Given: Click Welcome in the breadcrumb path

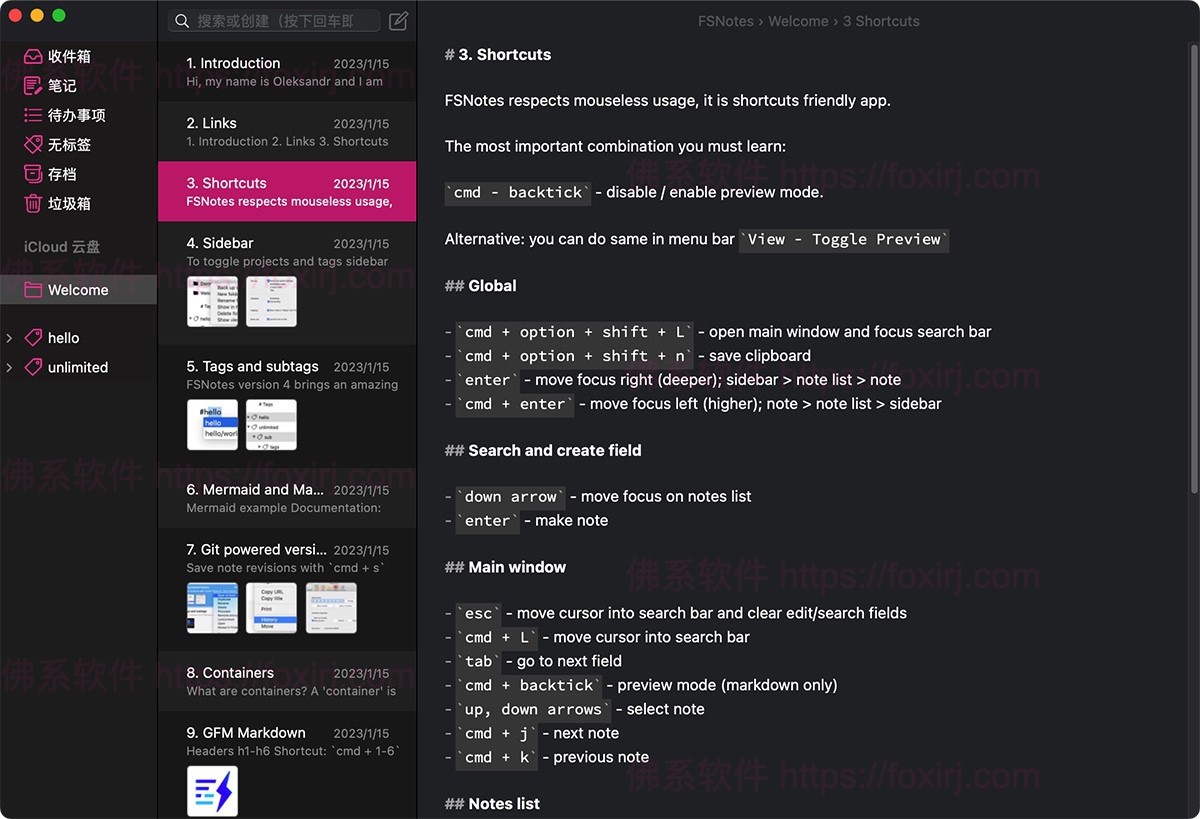Looking at the screenshot, I should (799, 20).
